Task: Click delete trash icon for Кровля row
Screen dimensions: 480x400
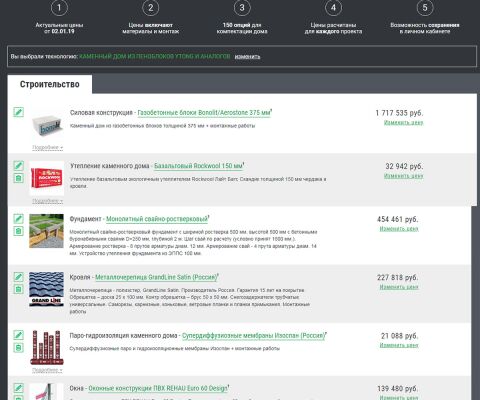Action: 18,289
